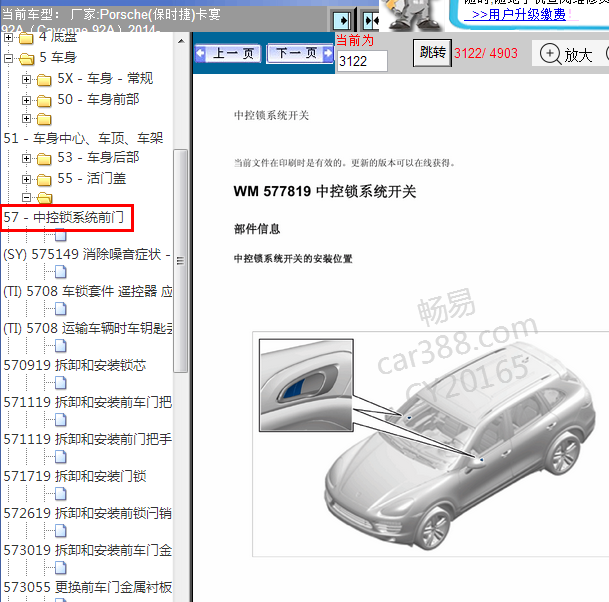Click the door handle inset image

click(306, 385)
